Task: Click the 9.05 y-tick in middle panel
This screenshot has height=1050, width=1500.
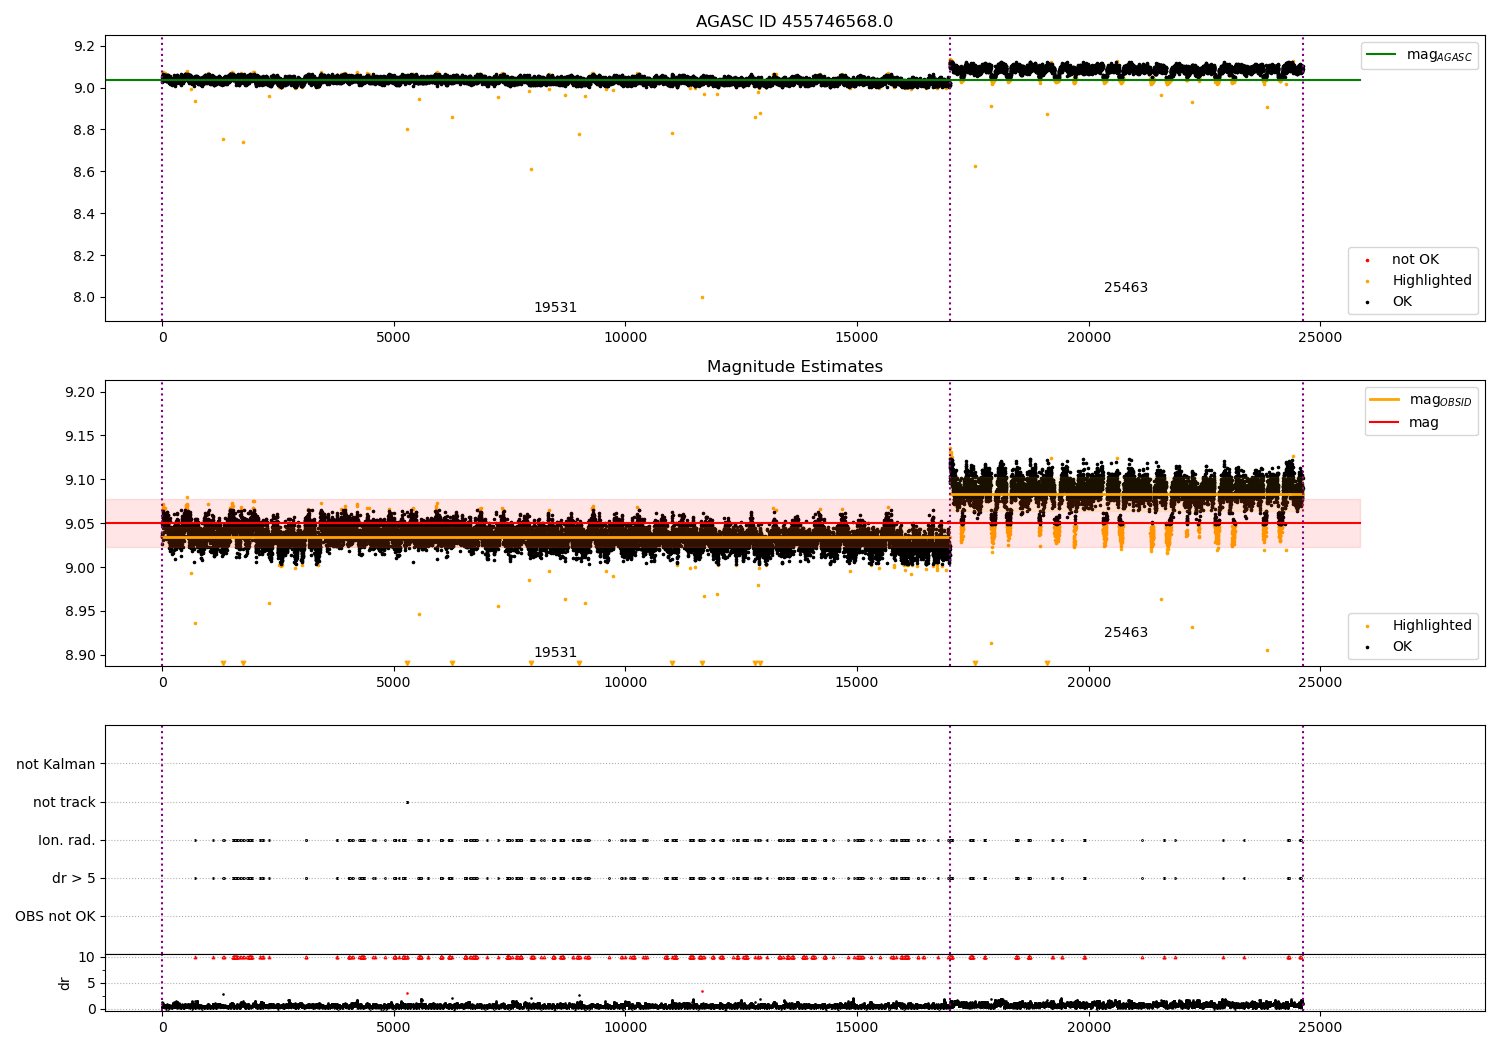Action: [79, 524]
